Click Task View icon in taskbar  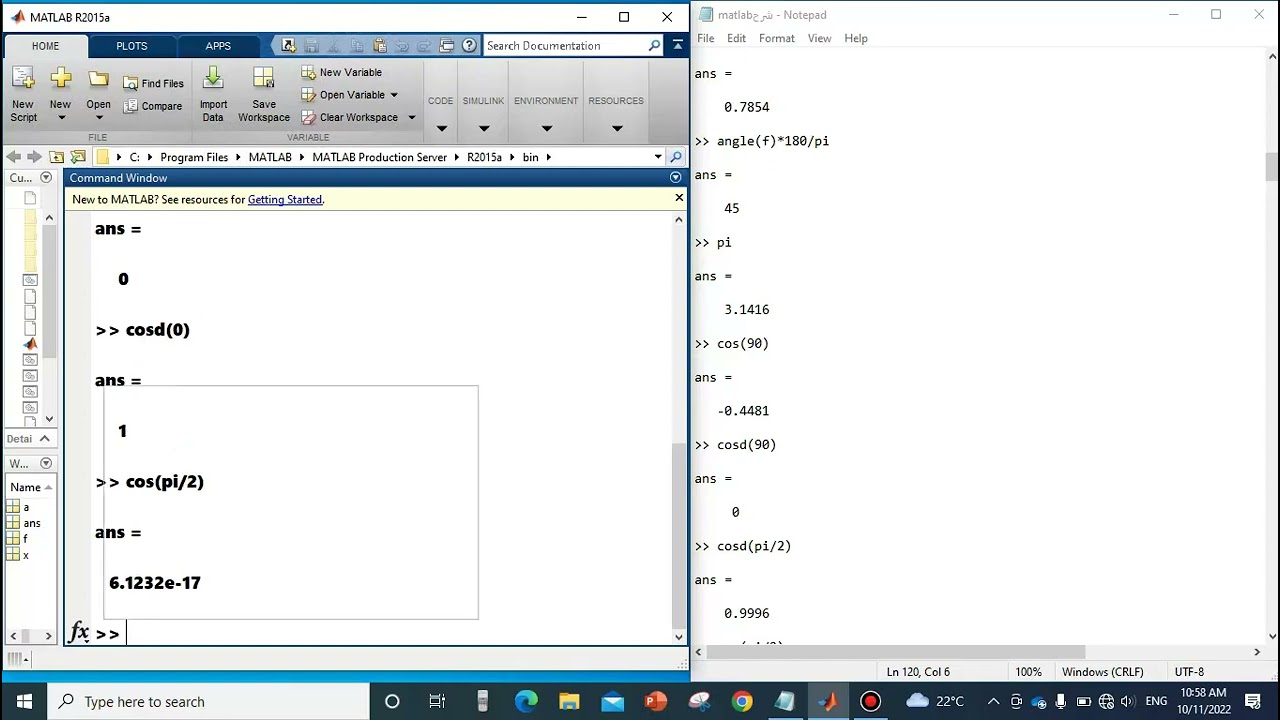(x=437, y=701)
